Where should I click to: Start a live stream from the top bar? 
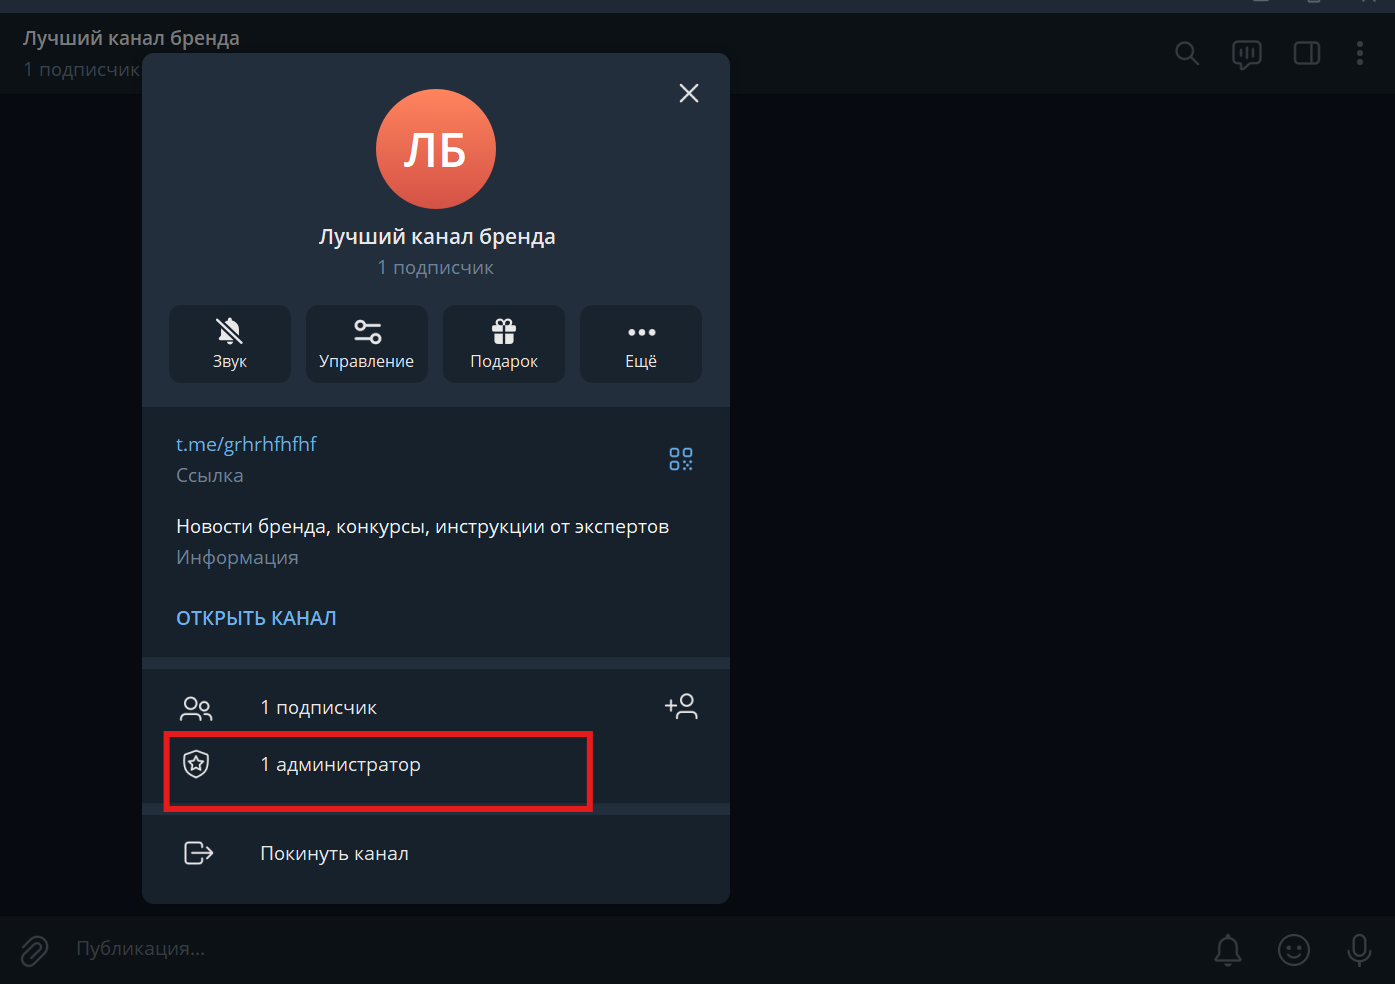(1246, 53)
